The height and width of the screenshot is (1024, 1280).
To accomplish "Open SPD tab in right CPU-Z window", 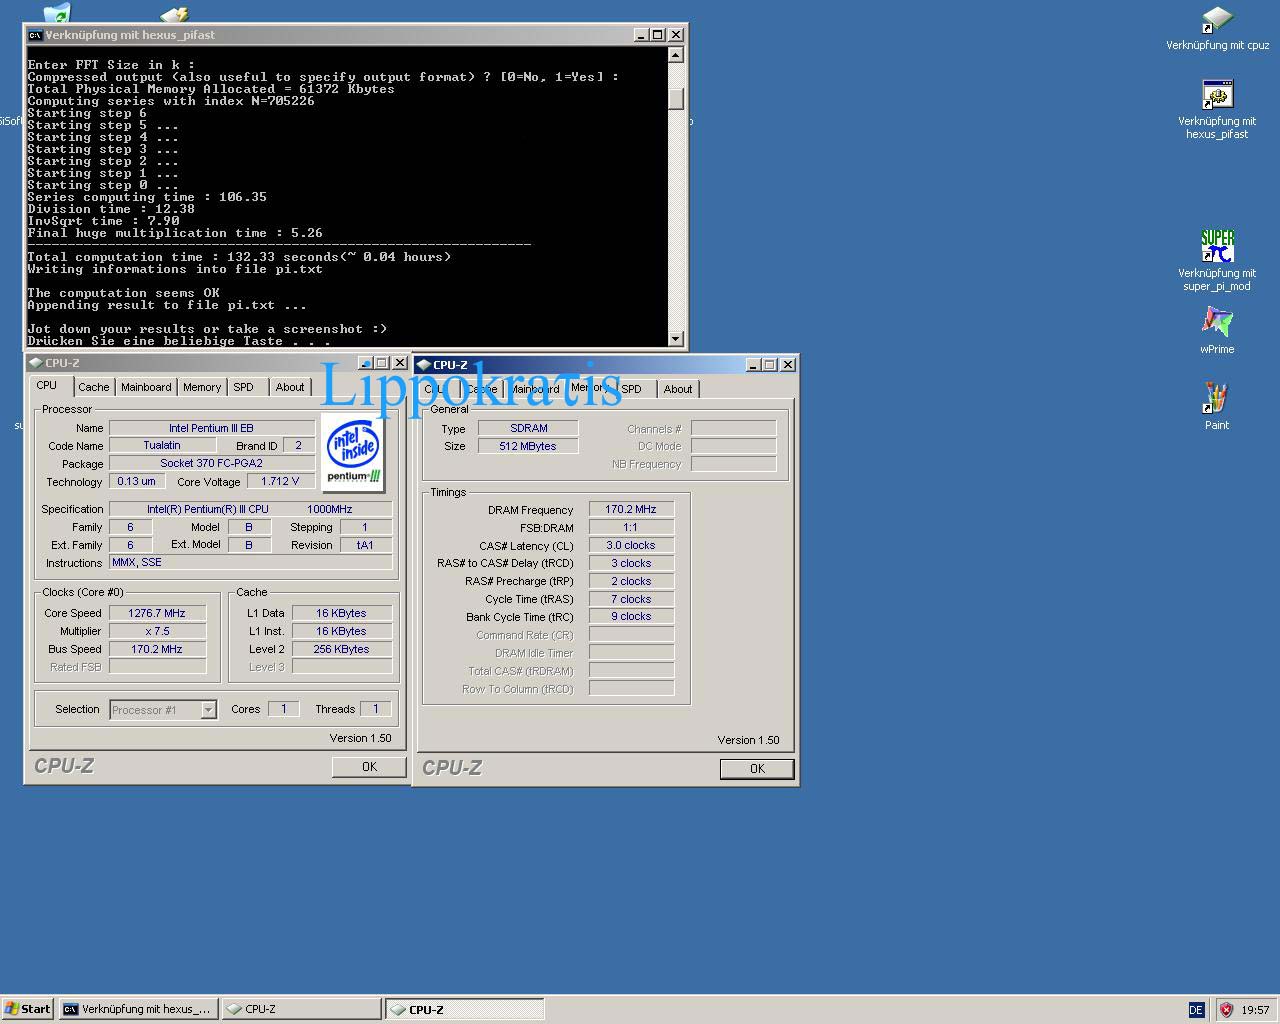I will pyautogui.click(x=632, y=390).
